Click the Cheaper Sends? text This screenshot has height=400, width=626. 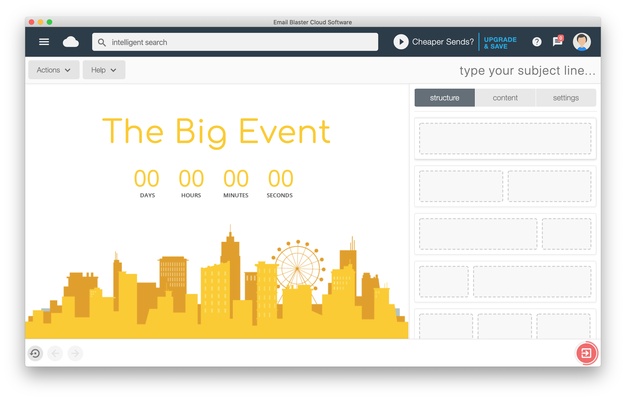(443, 42)
